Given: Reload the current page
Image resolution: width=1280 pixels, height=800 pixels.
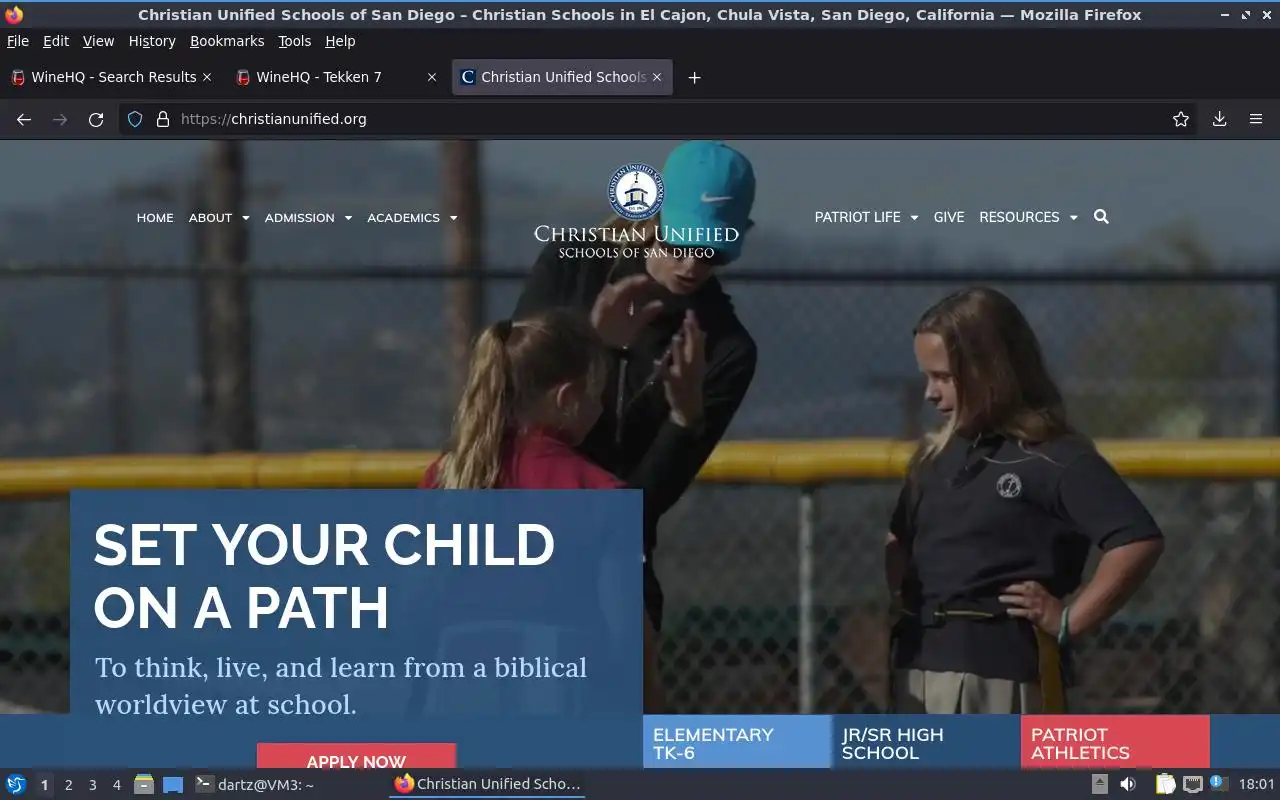Looking at the screenshot, I should (96, 119).
